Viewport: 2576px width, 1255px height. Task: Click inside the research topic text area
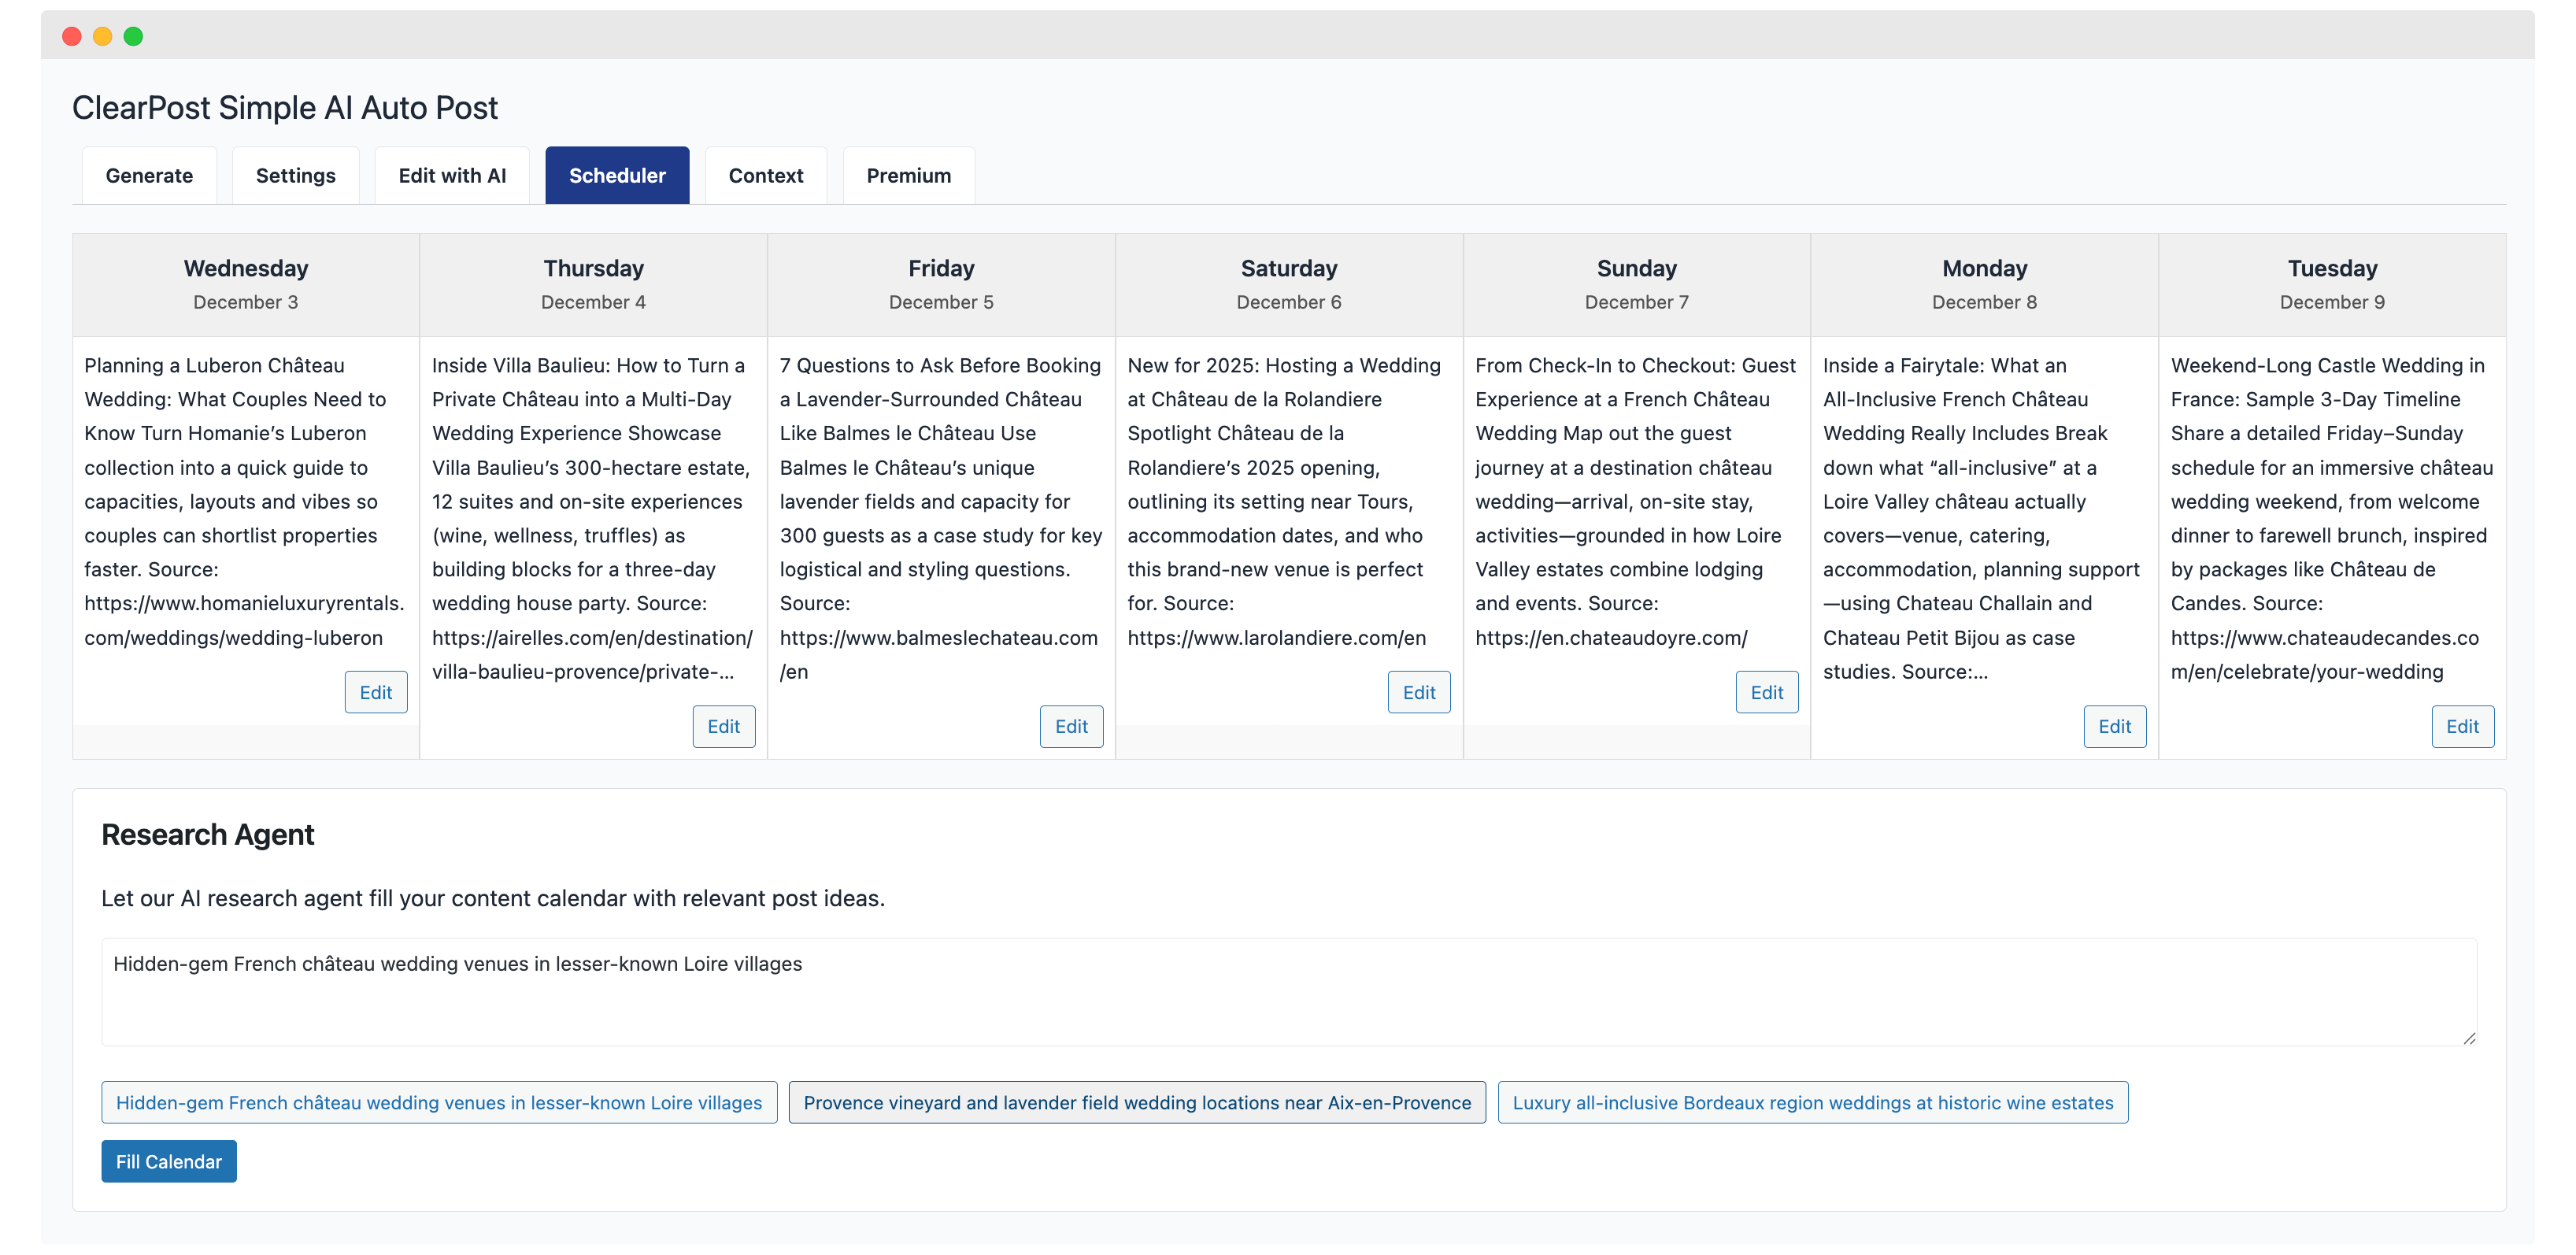1288,990
